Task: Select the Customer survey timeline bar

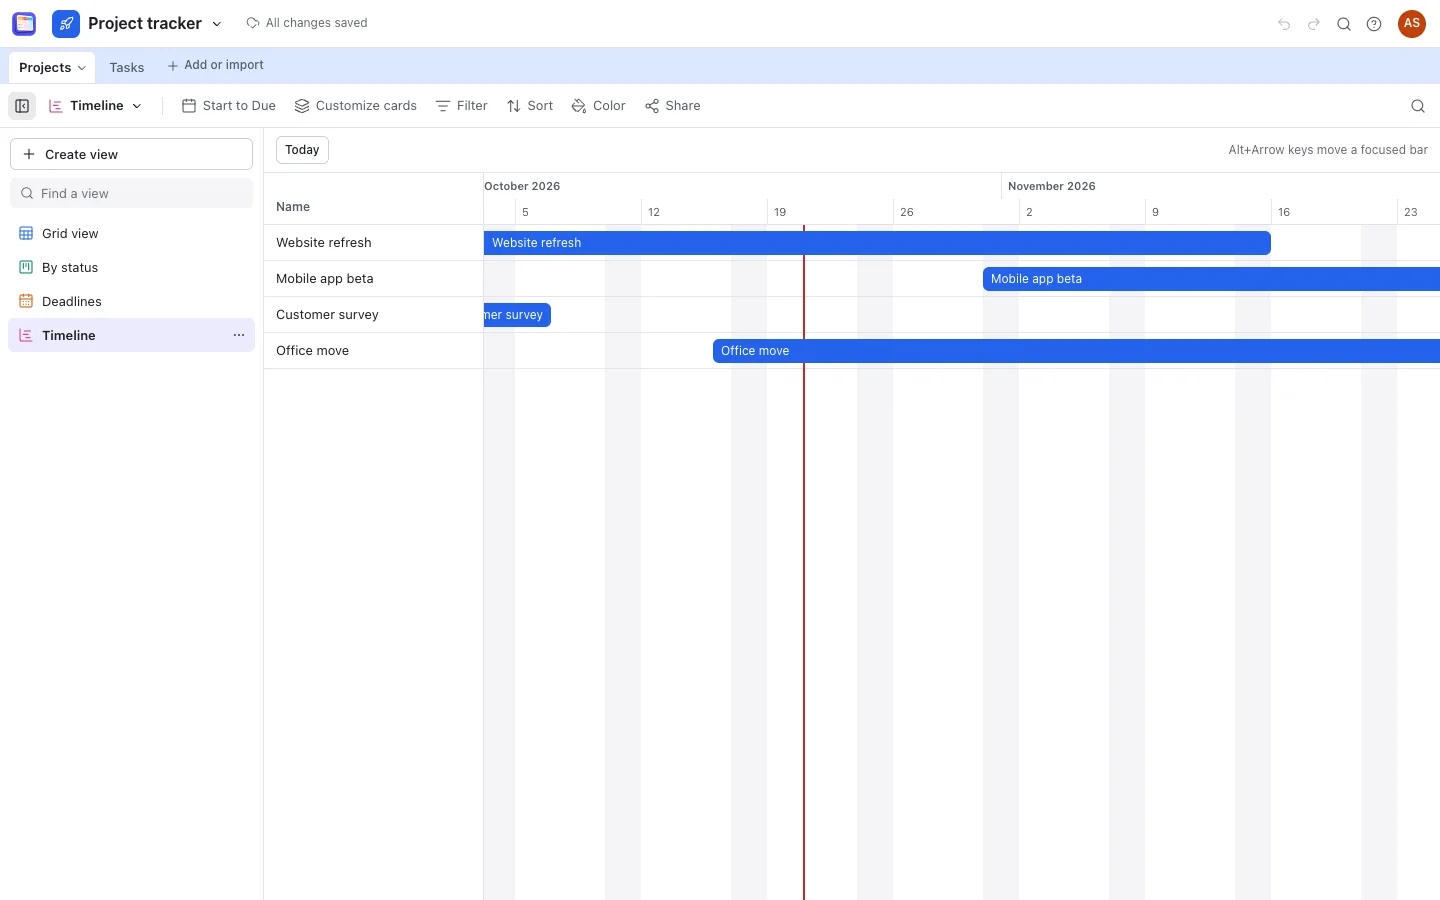Action: pos(517,315)
